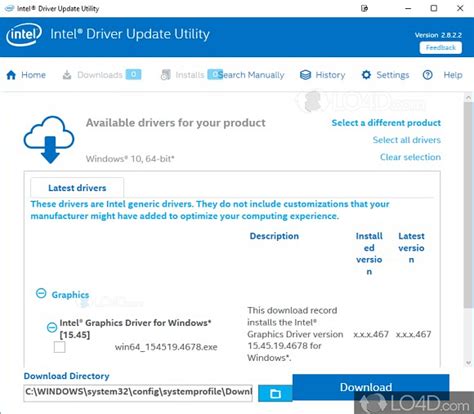Click Select all drivers link
474x414 pixels.
[x=407, y=140]
